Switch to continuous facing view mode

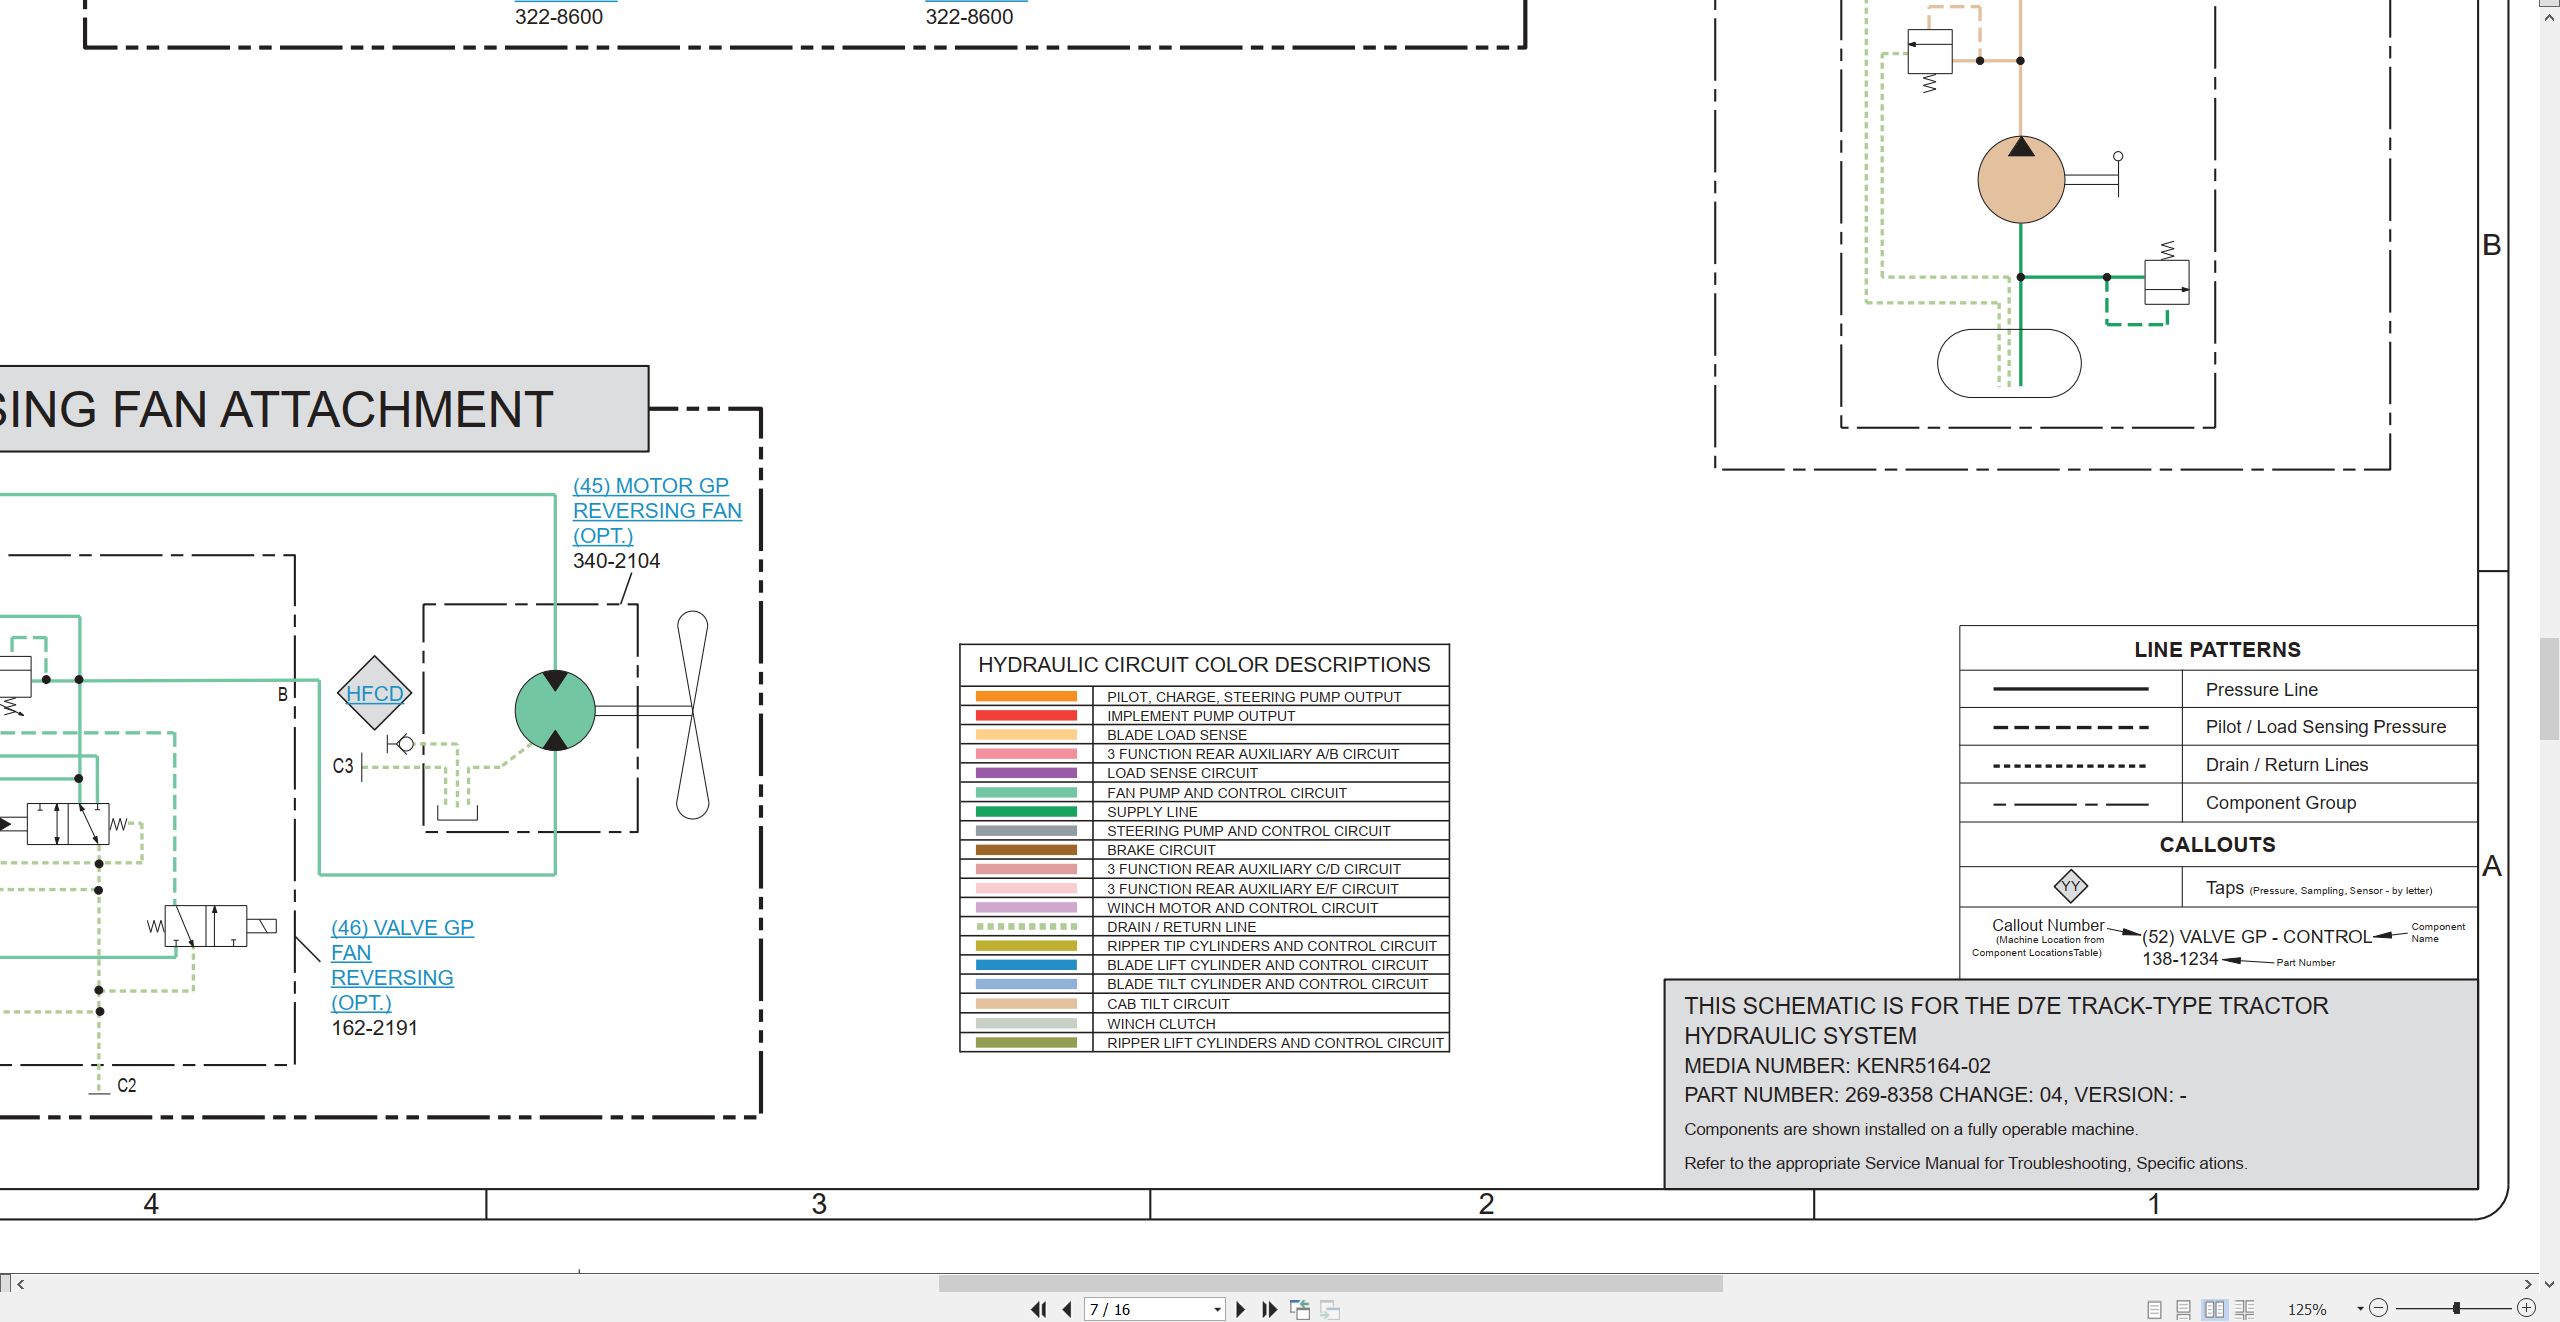click(x=2245, y=1309)
